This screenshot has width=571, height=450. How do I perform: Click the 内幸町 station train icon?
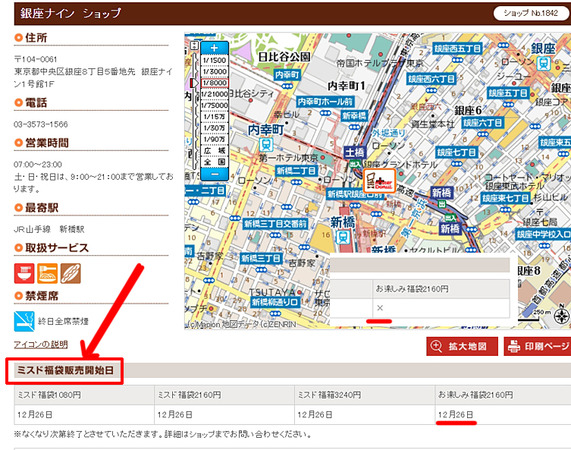coord(266,145)
